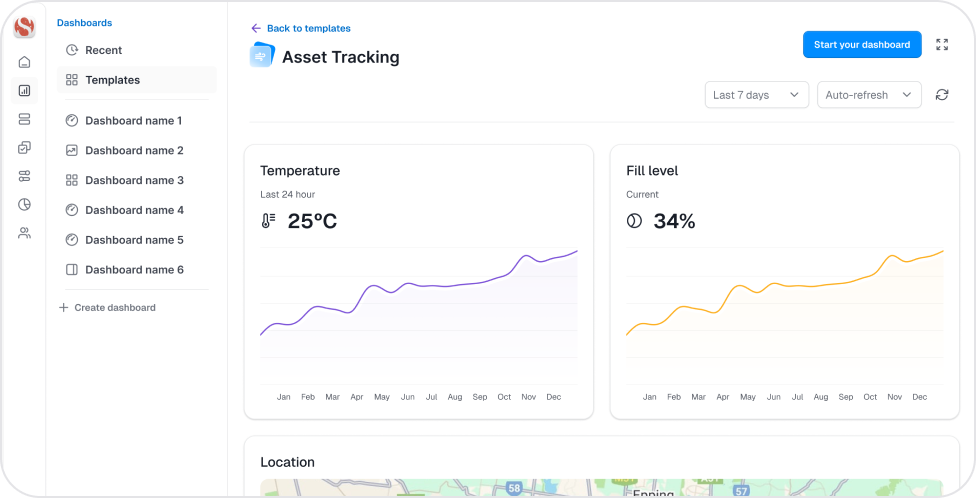
Task: Open the Recent menu item
Action: point(137,50)
